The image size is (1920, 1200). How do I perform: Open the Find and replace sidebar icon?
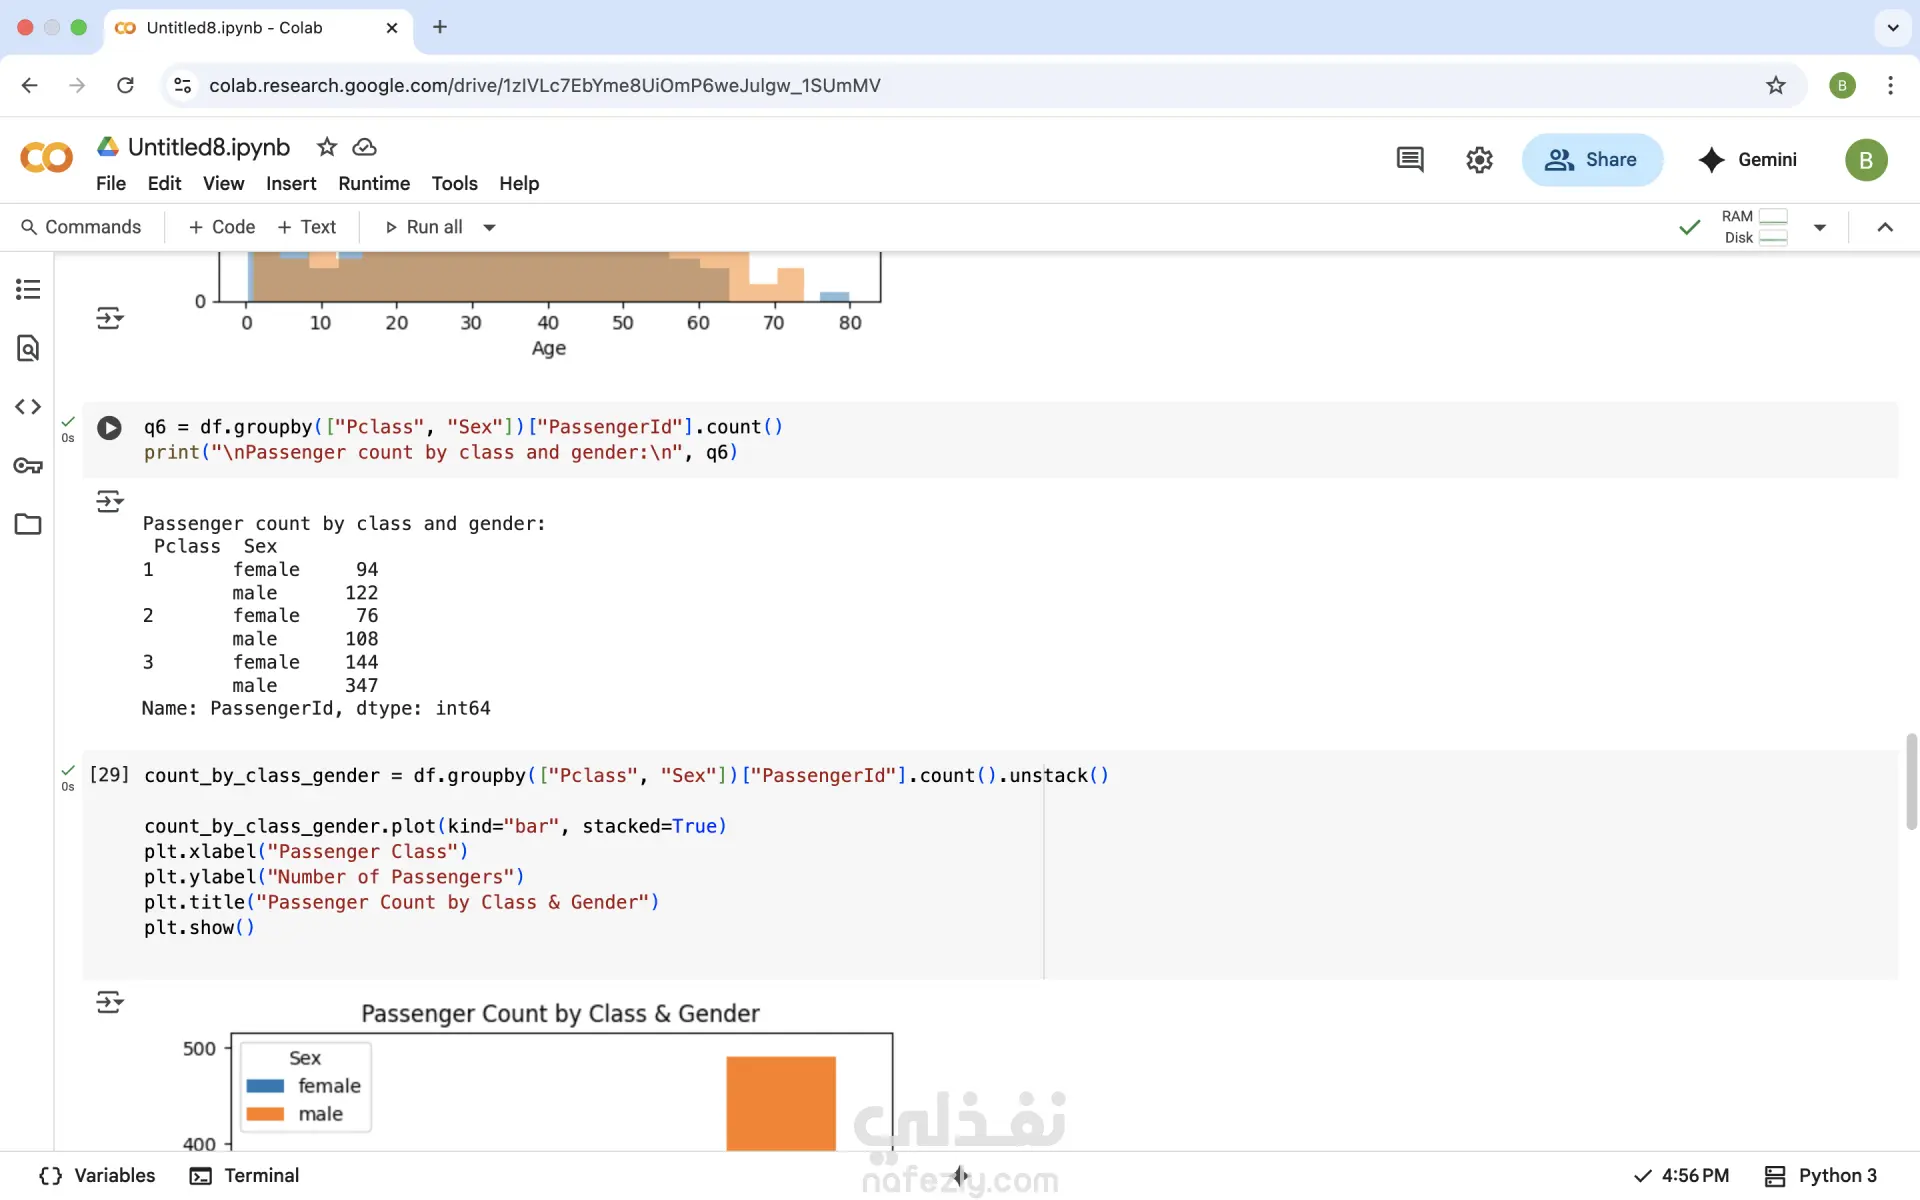pos(28,348)
